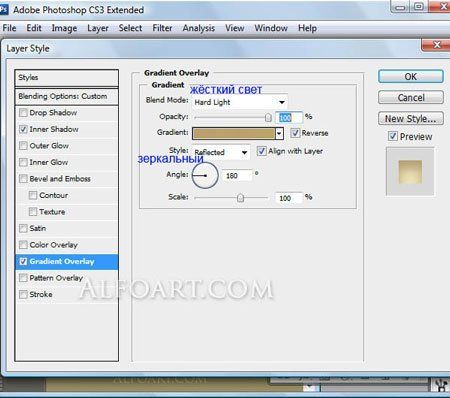
Task: Enable the Contour checkbox
Action: coord(33,195)
